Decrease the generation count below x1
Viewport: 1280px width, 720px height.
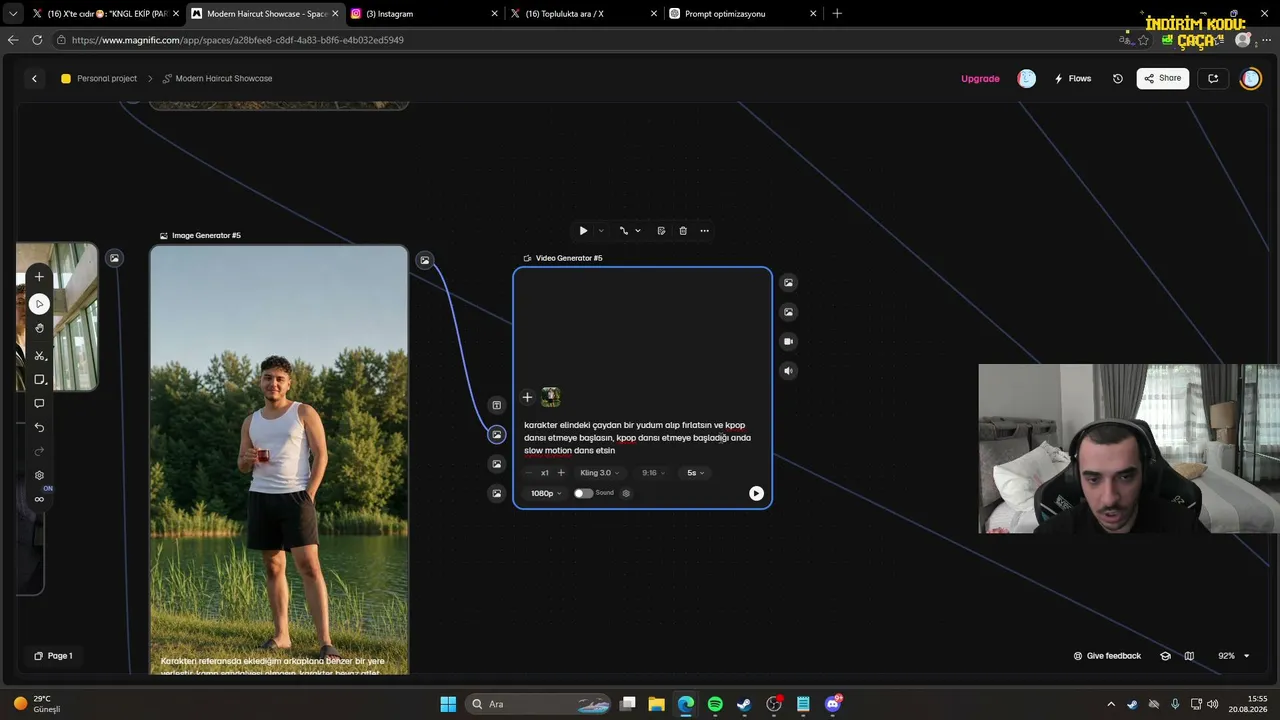(x=529, y=473)
